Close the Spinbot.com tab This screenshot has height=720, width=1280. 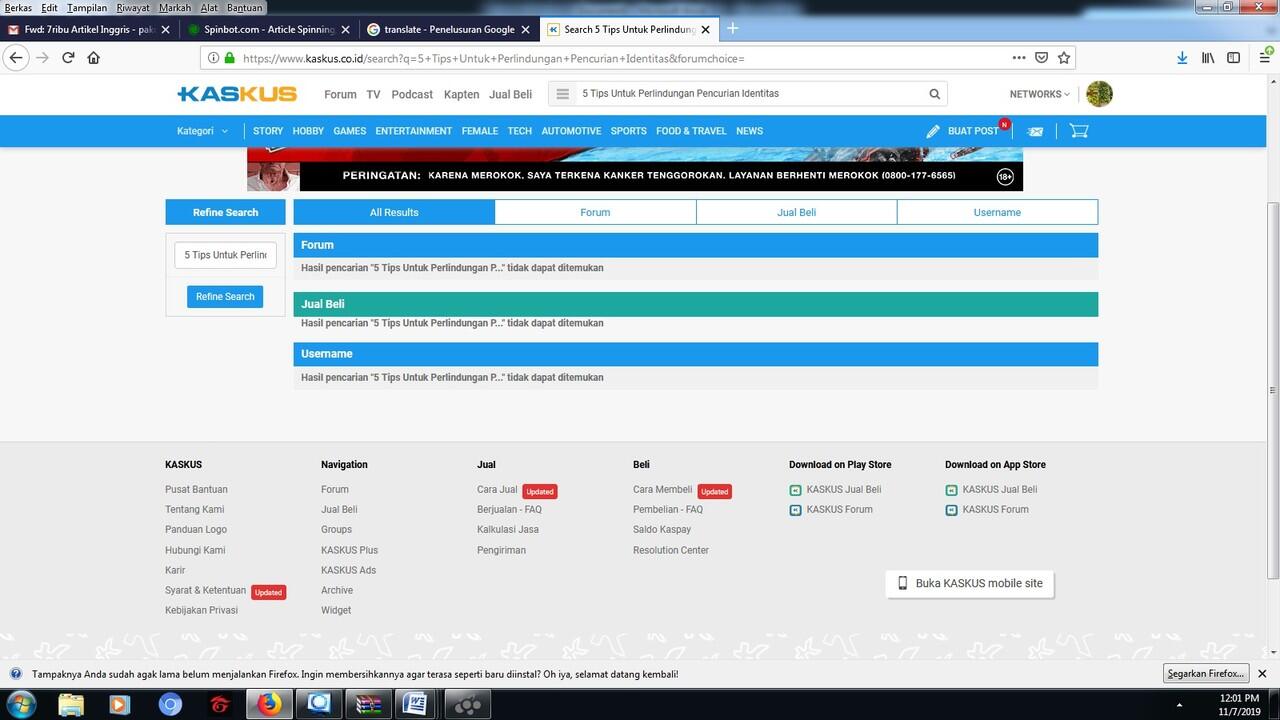[345, 30]
